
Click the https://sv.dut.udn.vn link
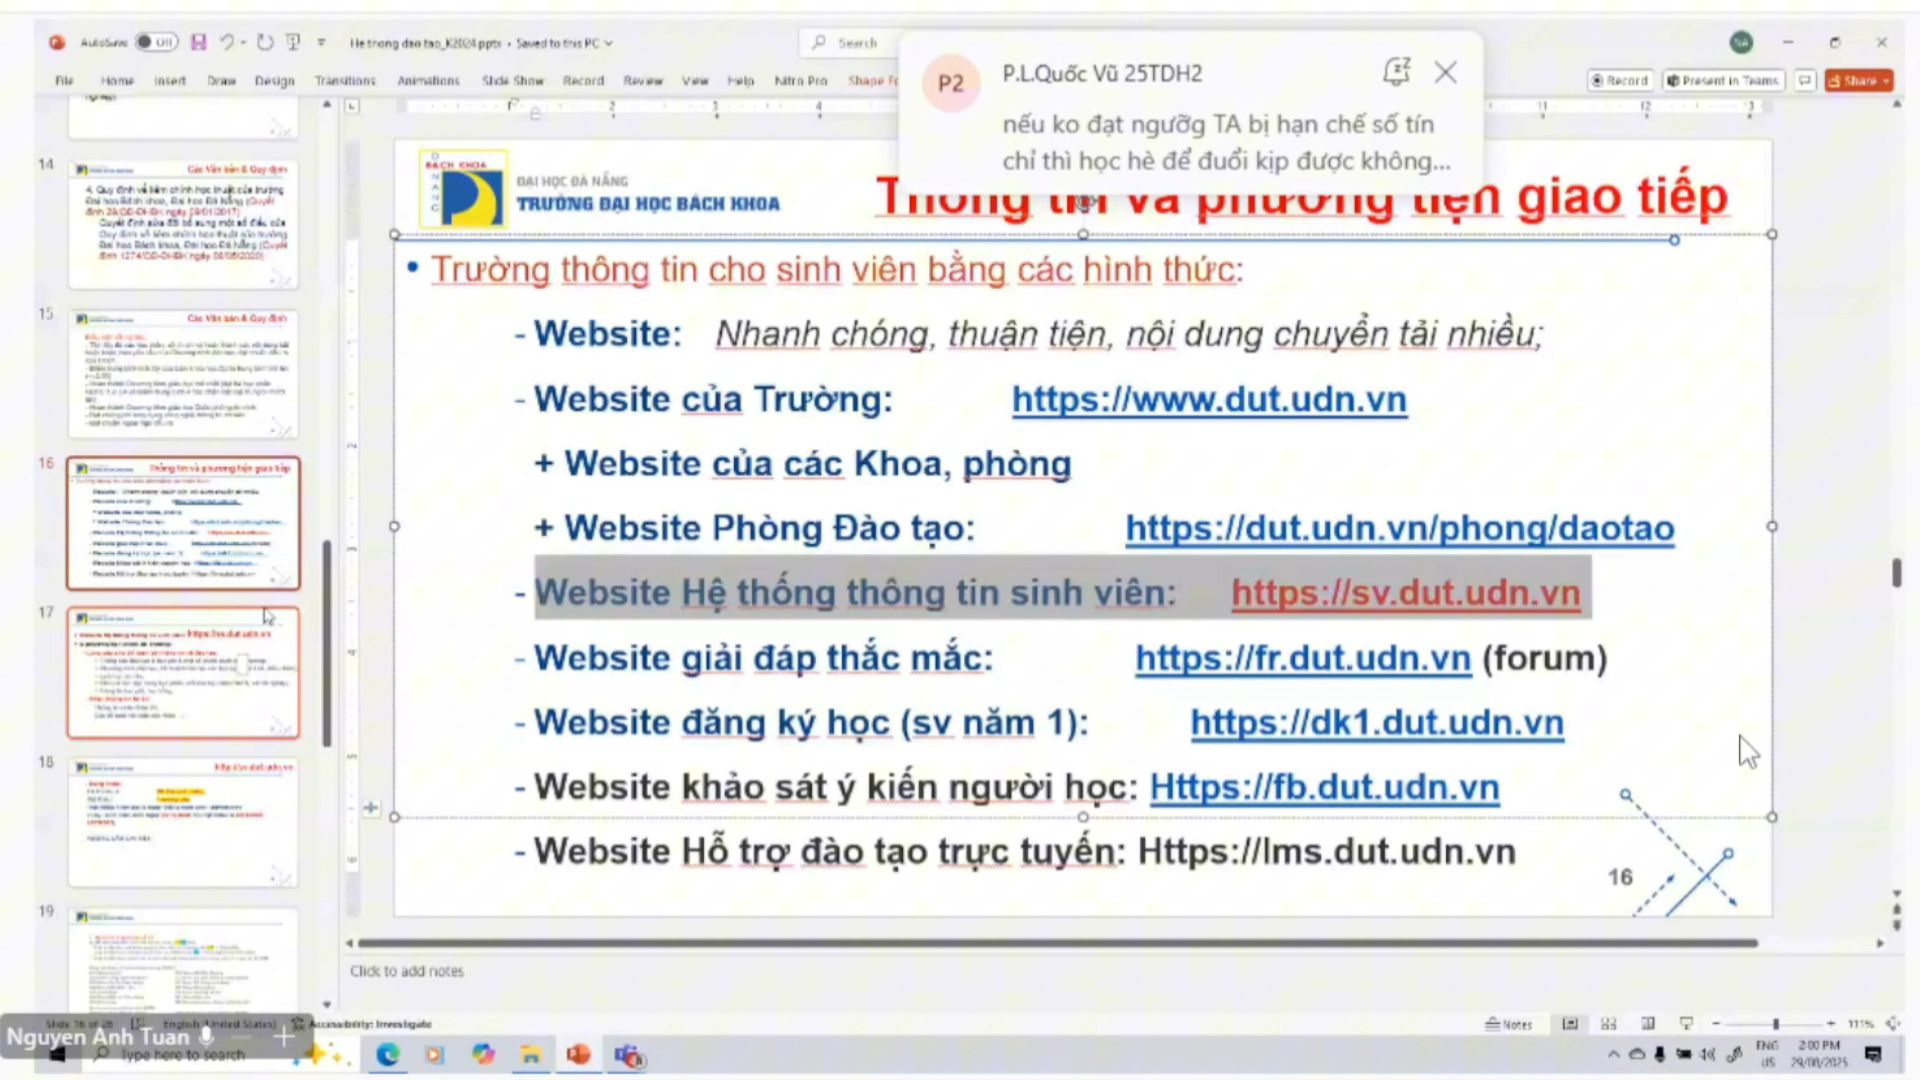(1406, 593)
